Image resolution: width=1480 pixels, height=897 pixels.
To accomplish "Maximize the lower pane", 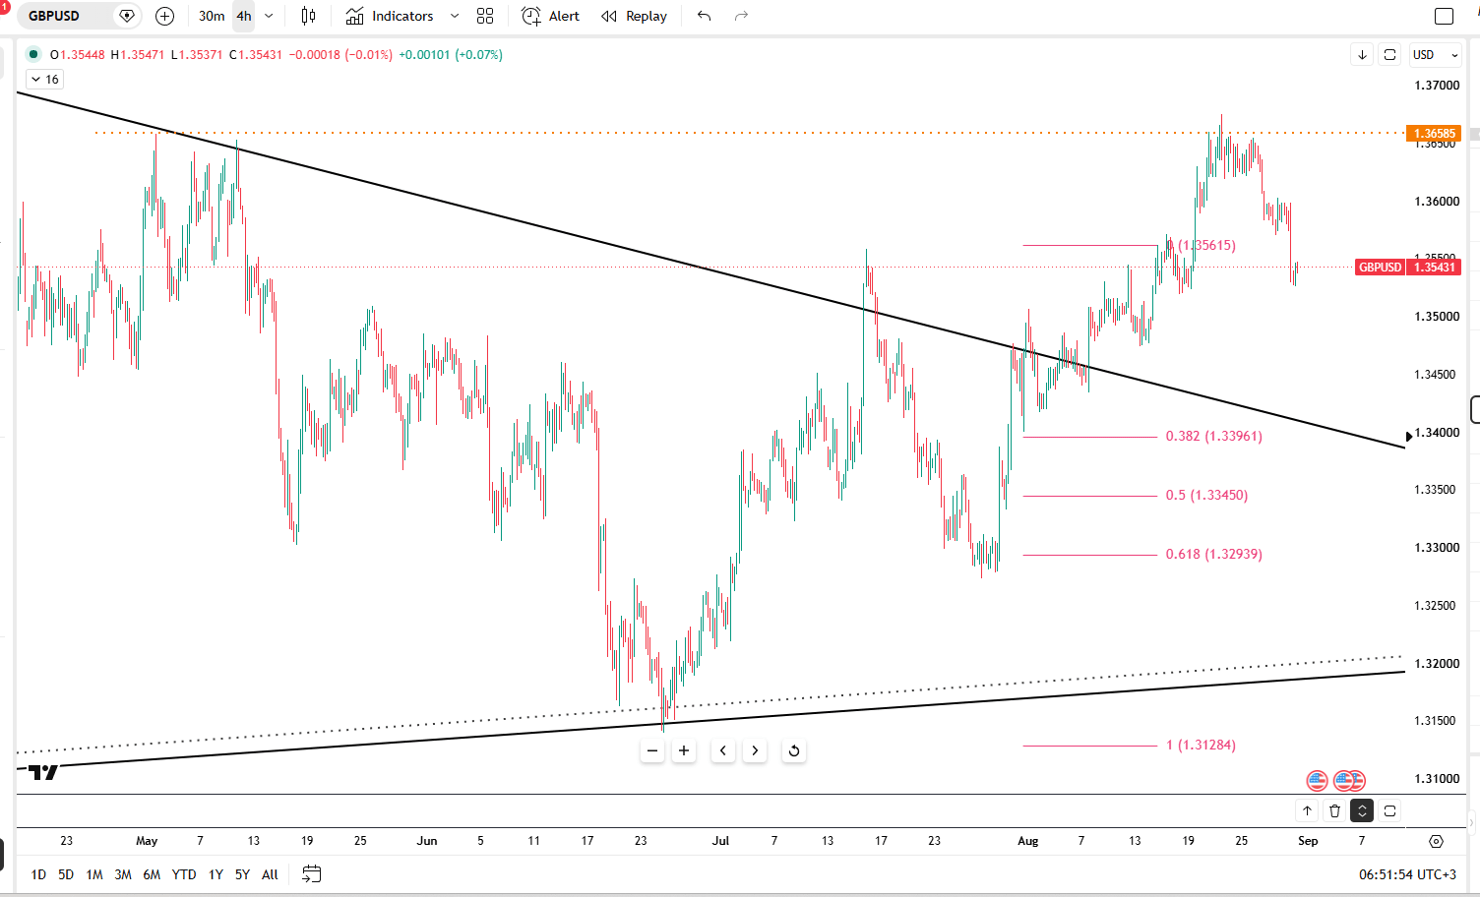I will pos(1390,811).
